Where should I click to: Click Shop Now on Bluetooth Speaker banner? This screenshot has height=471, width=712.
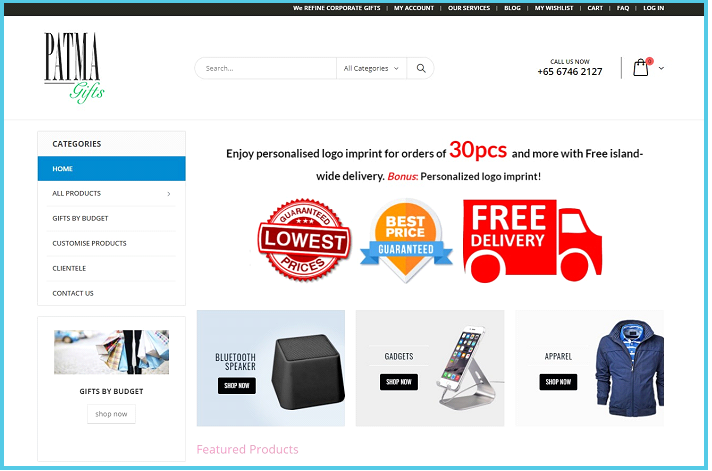click(x=237, y=386)
